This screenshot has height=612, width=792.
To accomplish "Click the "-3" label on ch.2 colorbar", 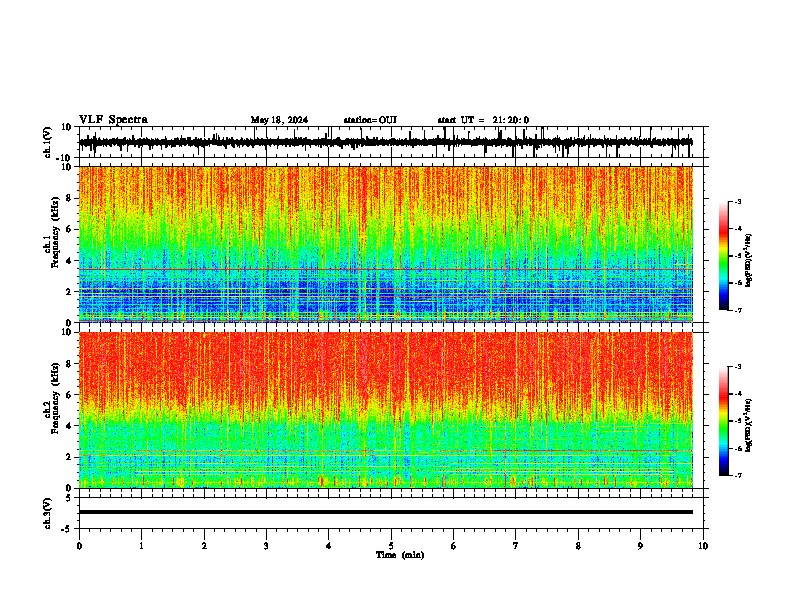I will click(x=737, y=367).
